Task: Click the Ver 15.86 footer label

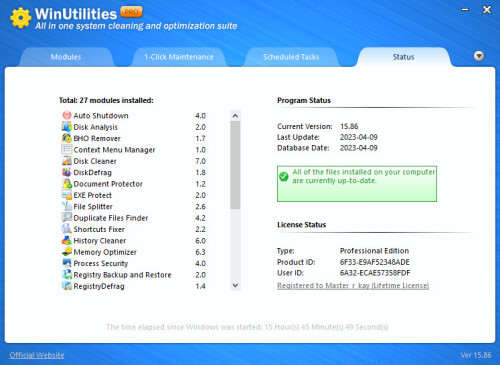Action: pyautogui.click(x=476, y=355)
